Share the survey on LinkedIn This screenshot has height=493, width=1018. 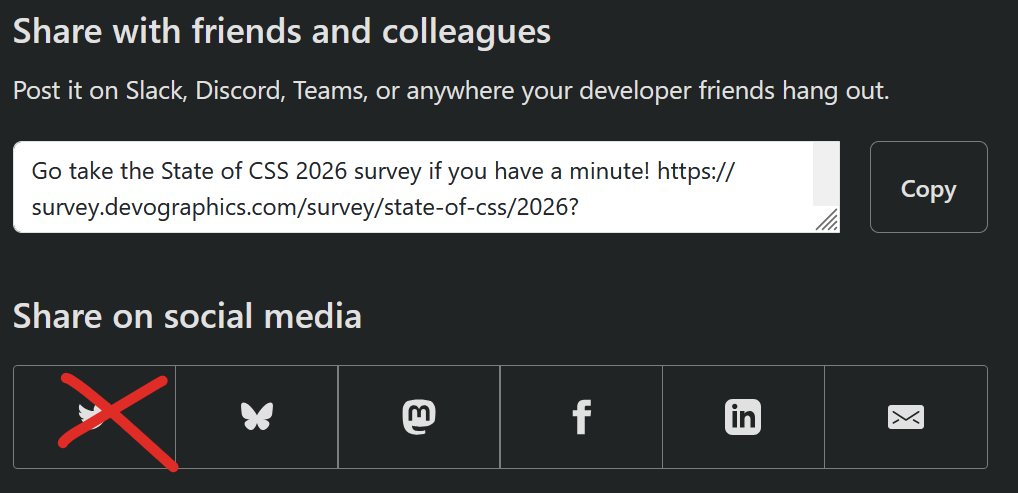[x=743, y=416]
